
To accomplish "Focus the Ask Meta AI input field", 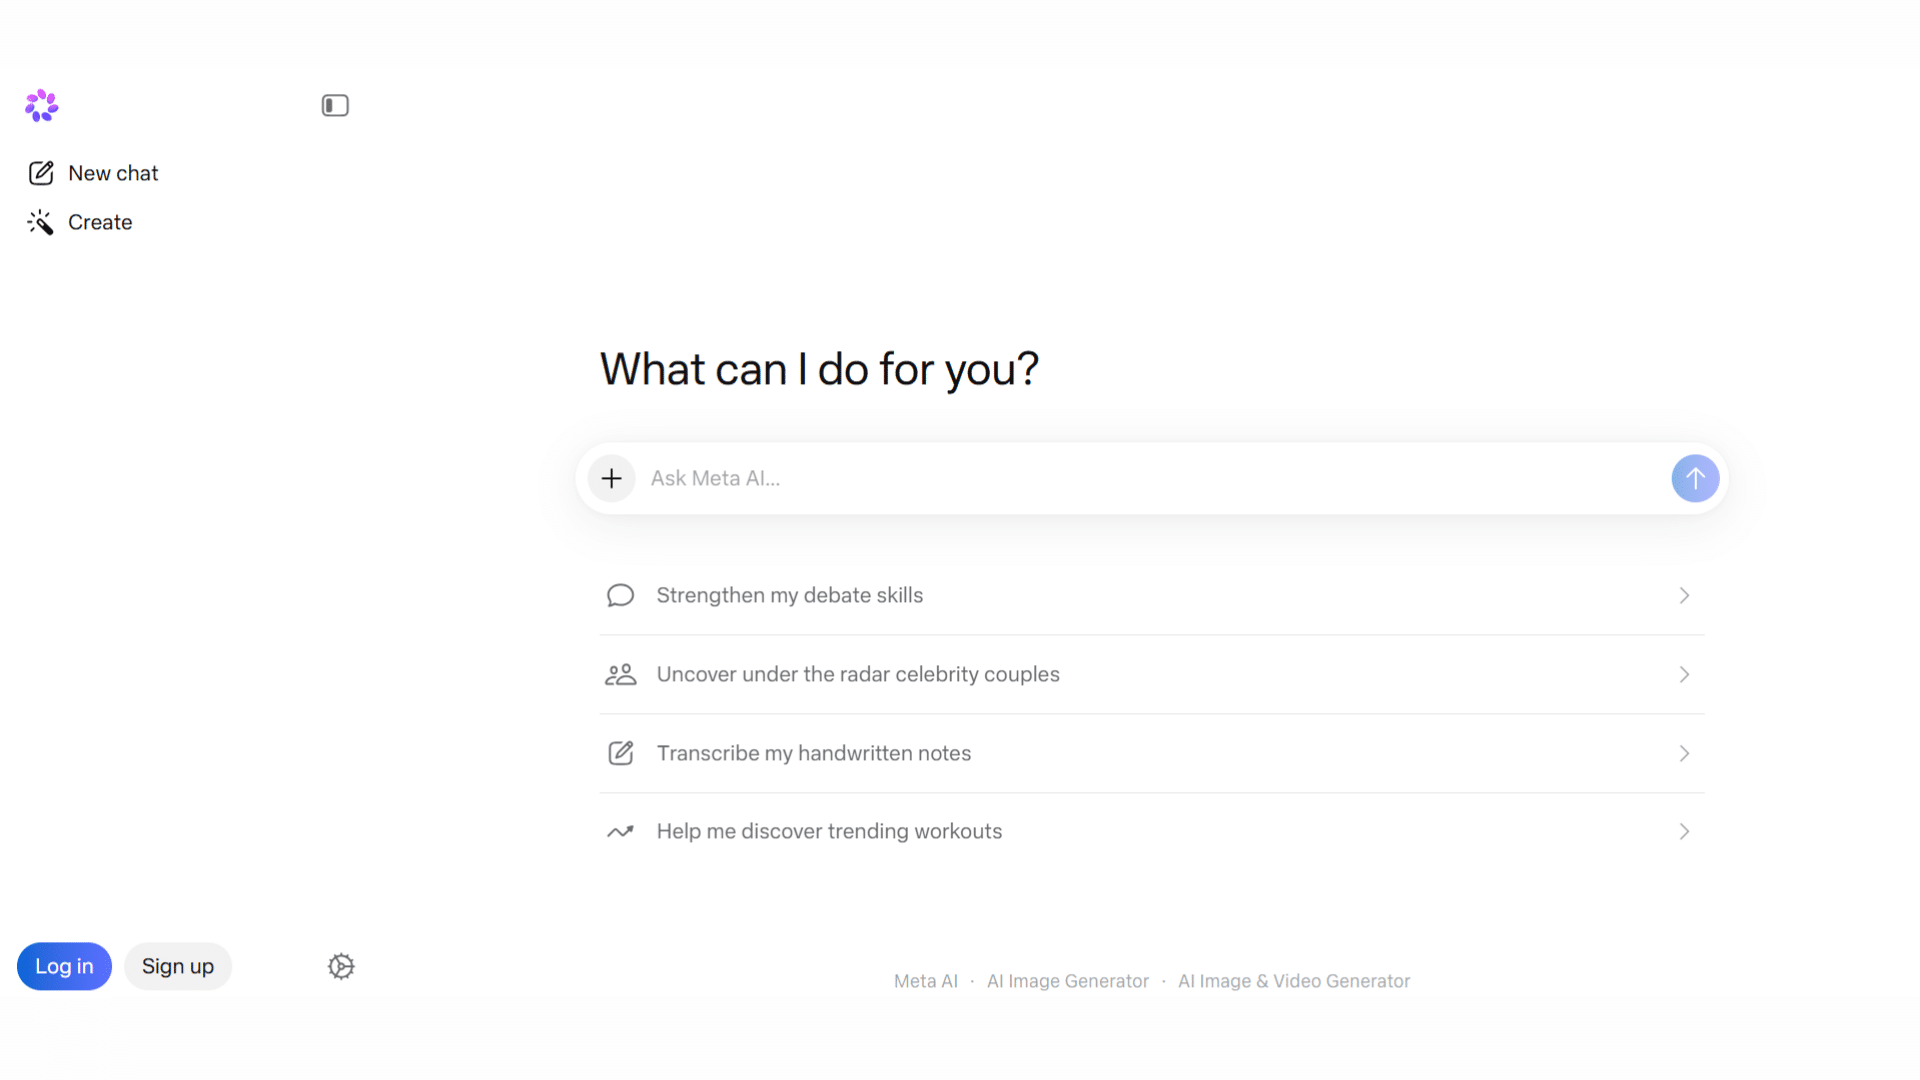I will tap(1150, 478).
